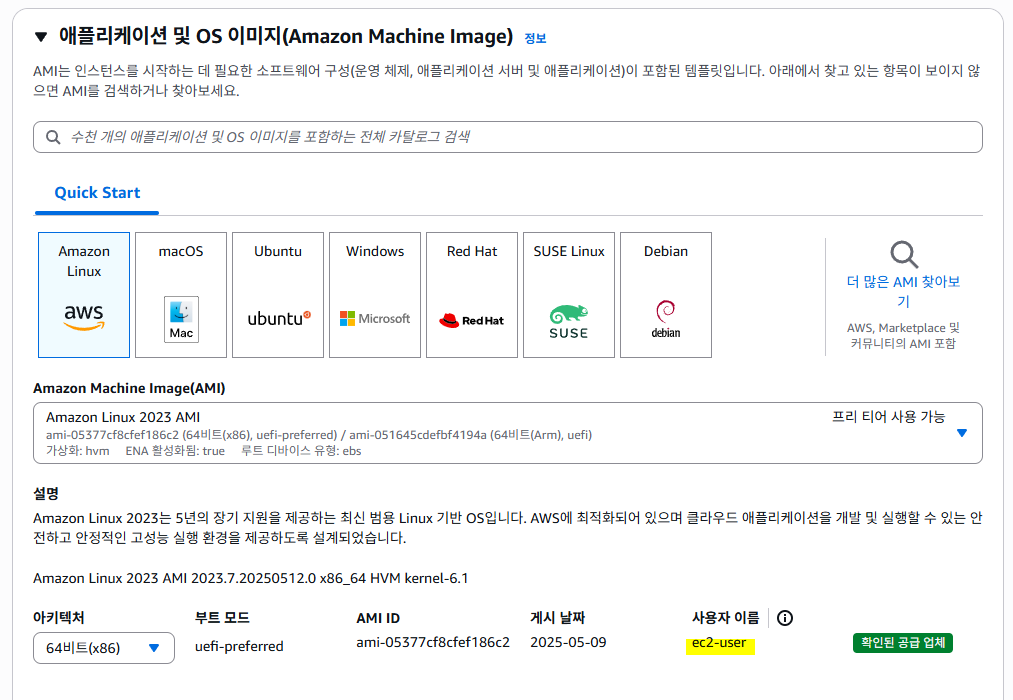1013x700 pixels.
Task: Select the Amazon Linux AMI tile
Action: click(84, 295)
